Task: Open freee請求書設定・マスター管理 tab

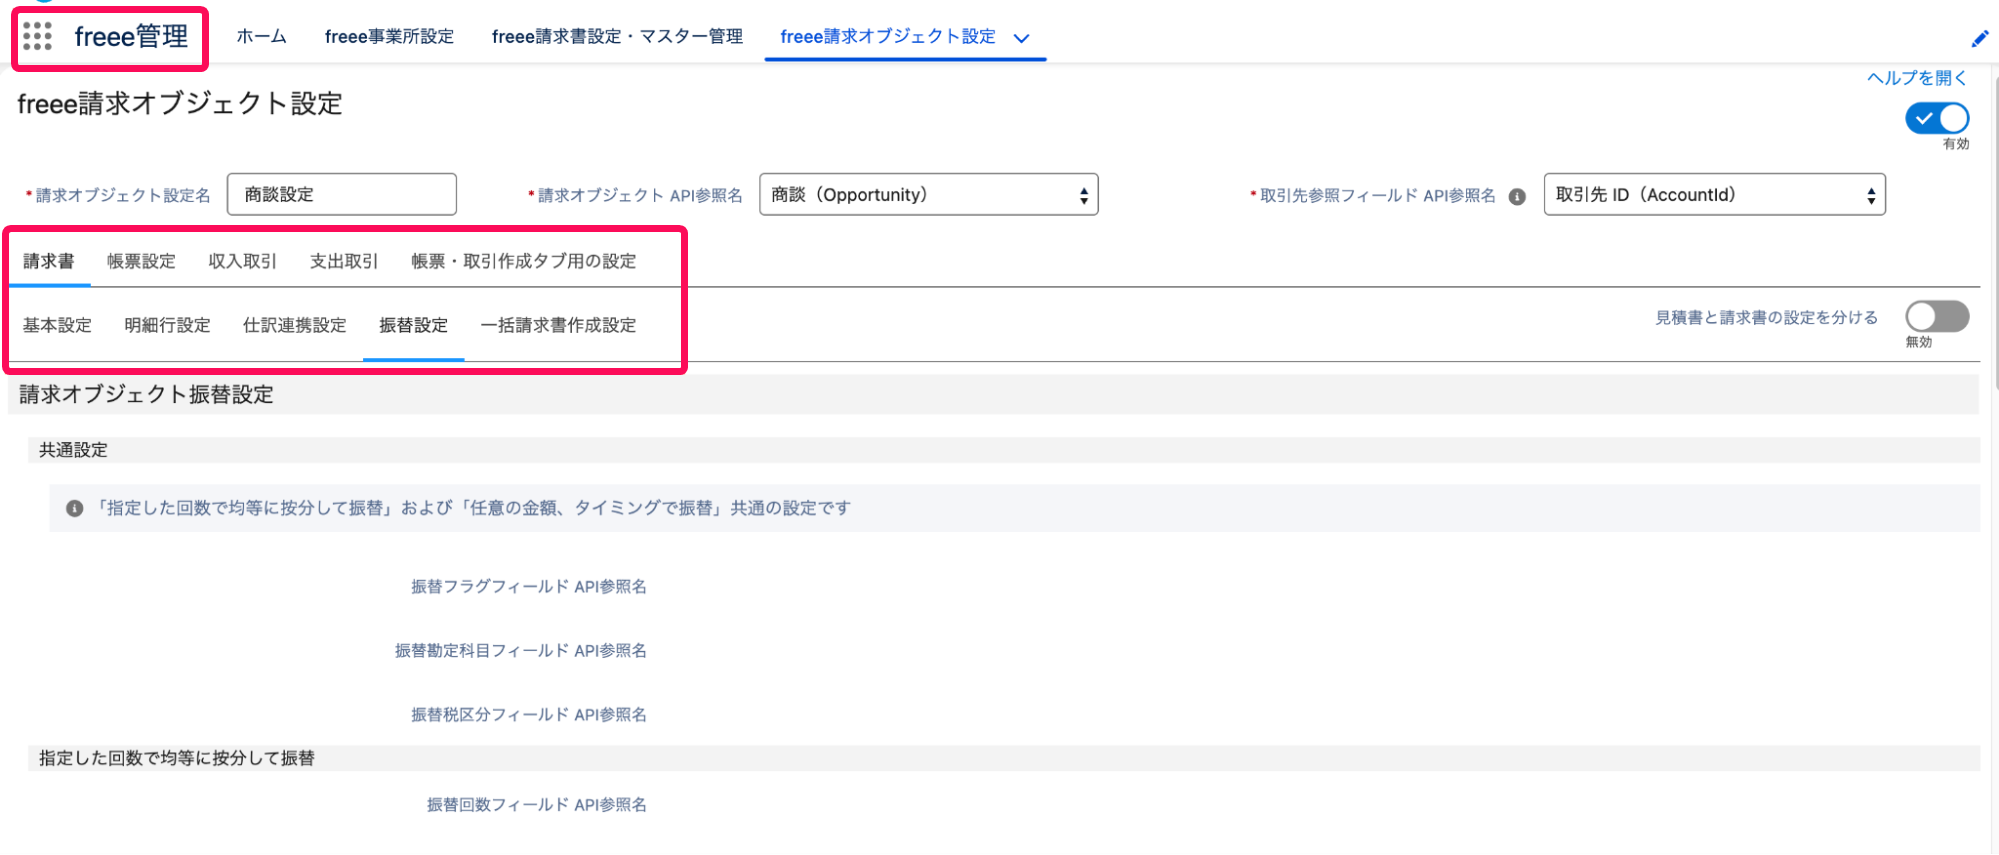Action: [x=617, y=37]
